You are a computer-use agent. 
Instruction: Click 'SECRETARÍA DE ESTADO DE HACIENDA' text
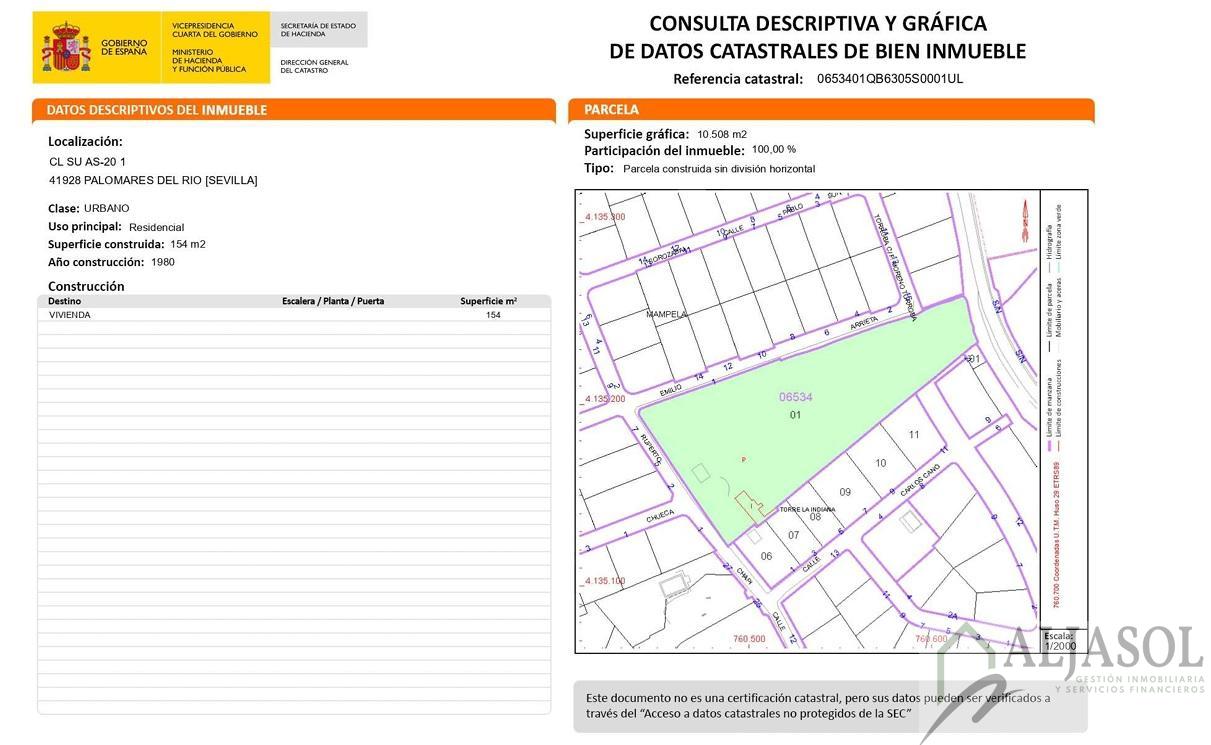[x=318, y=29]
